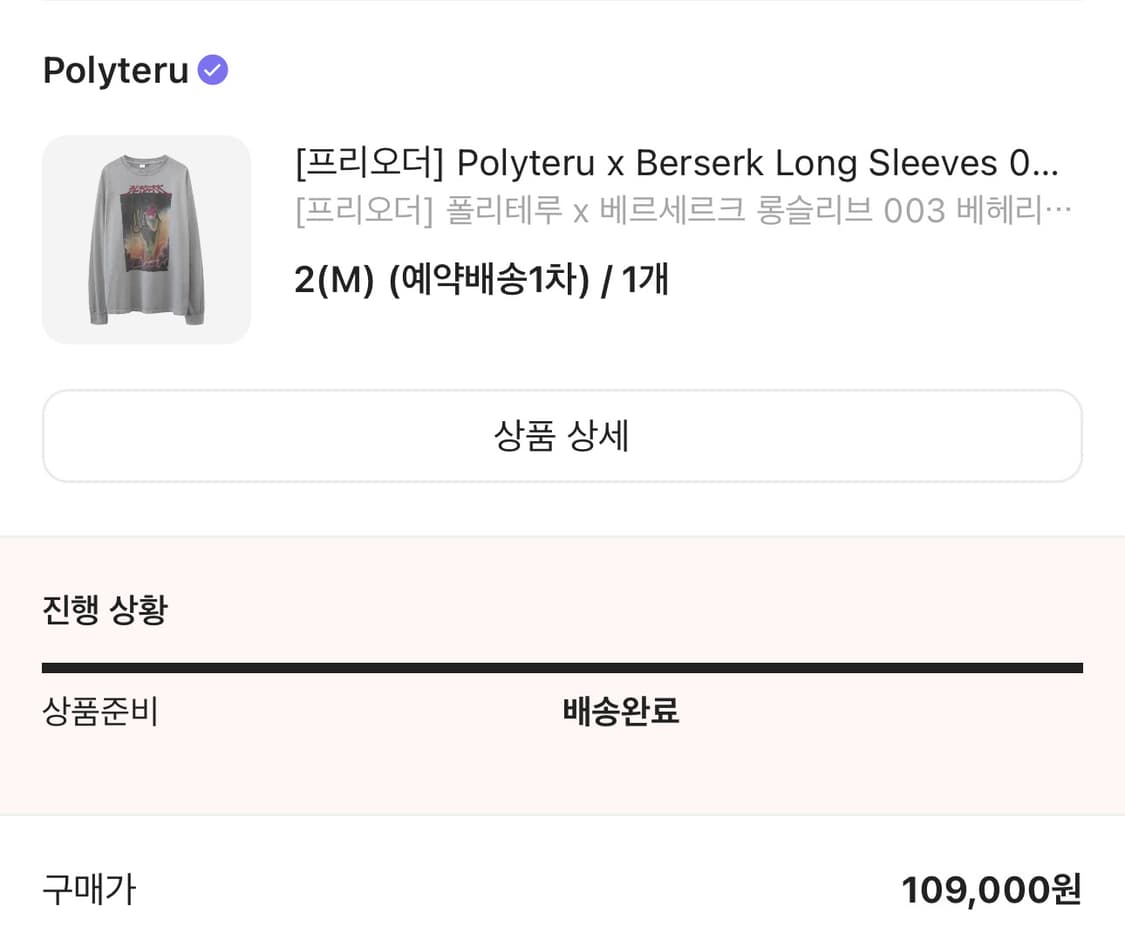Click the 109,000원 purchase price
The image size is (1125, 933).
point(991,889)
